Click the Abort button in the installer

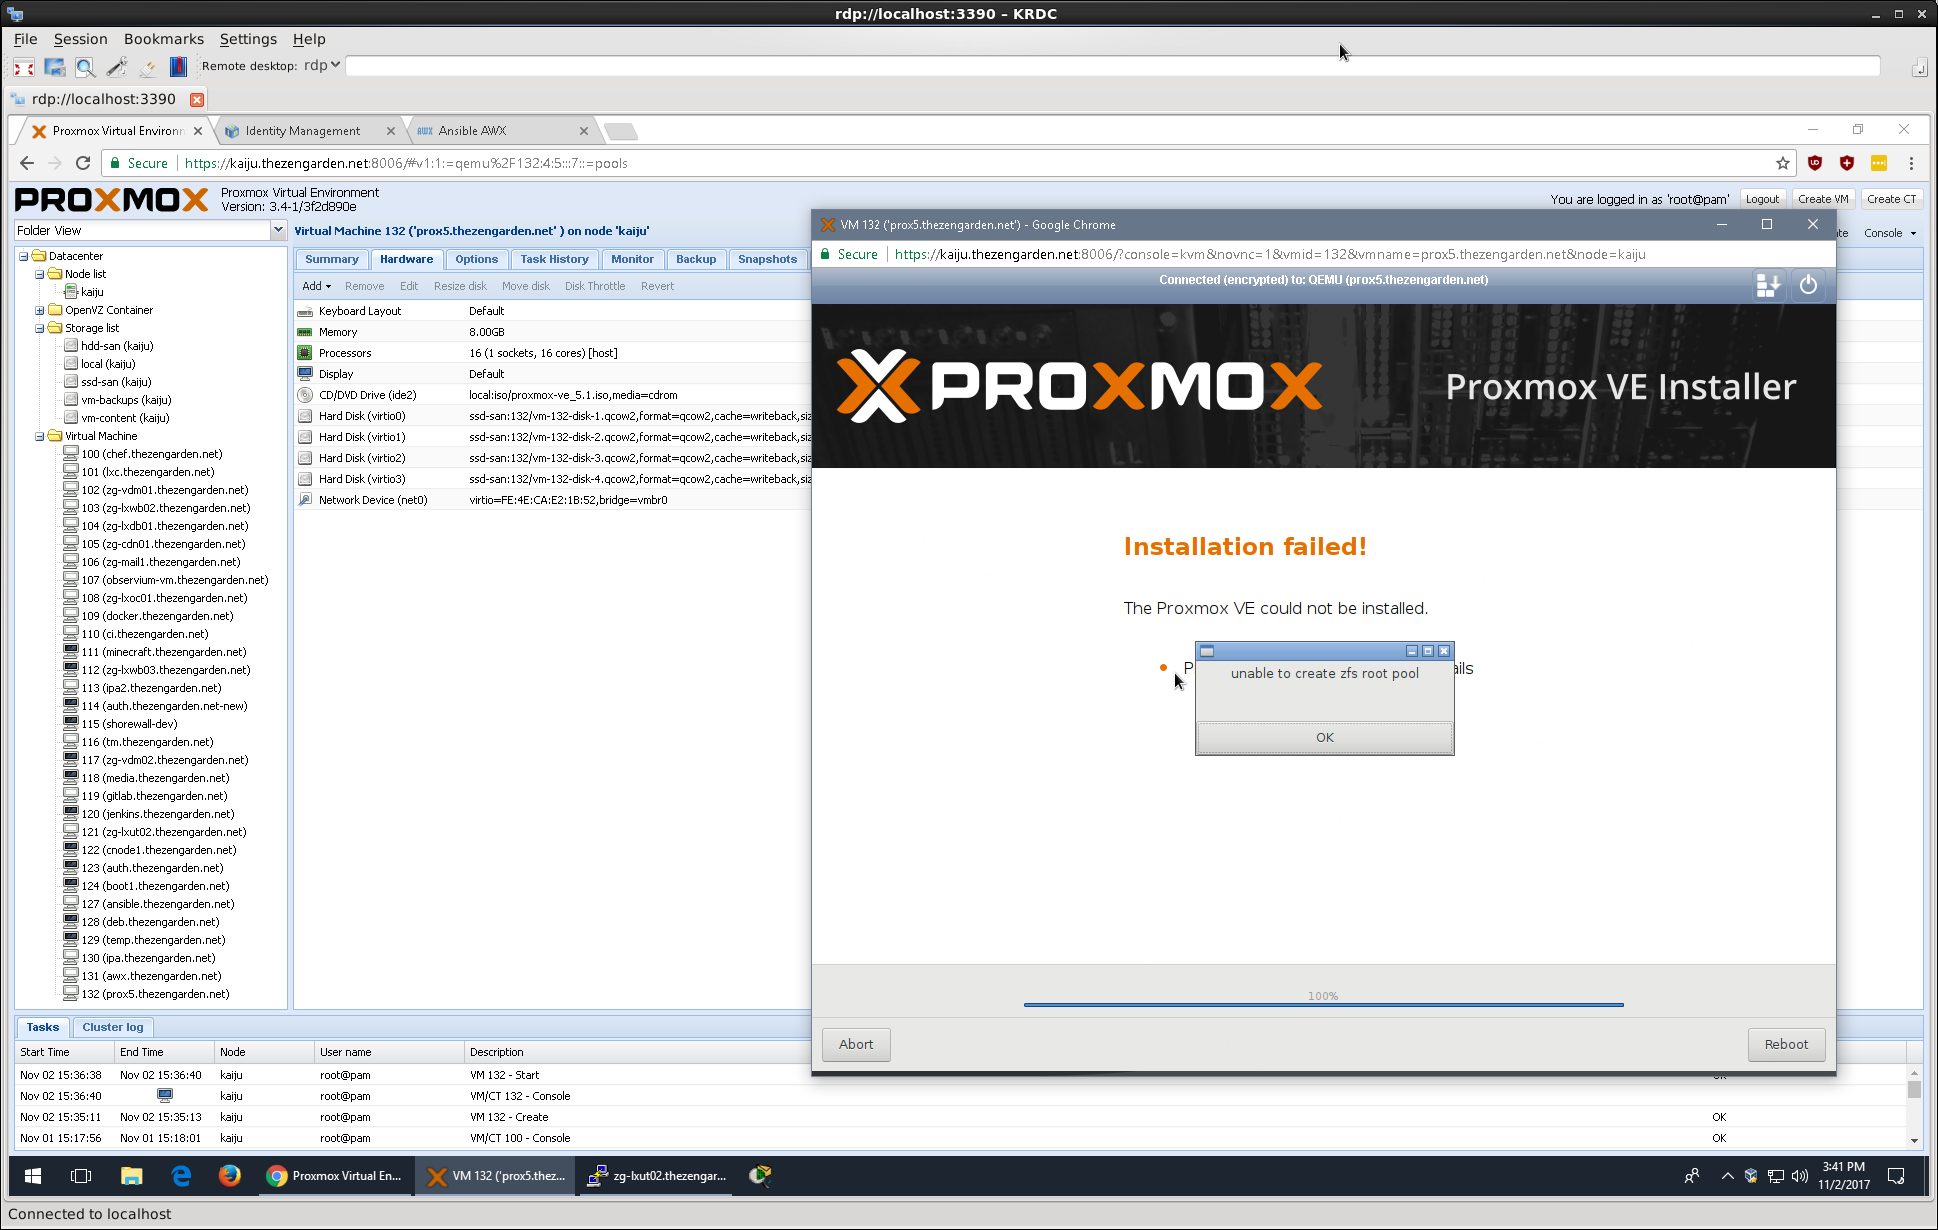click(x=856, y=1044)
